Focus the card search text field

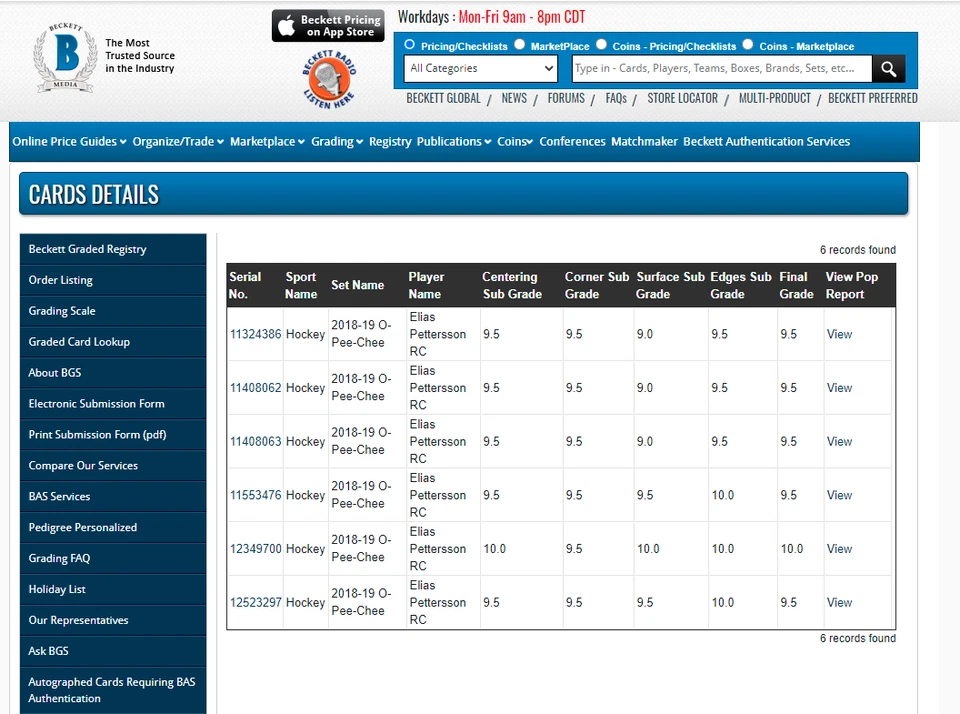(x=722, y=69)
